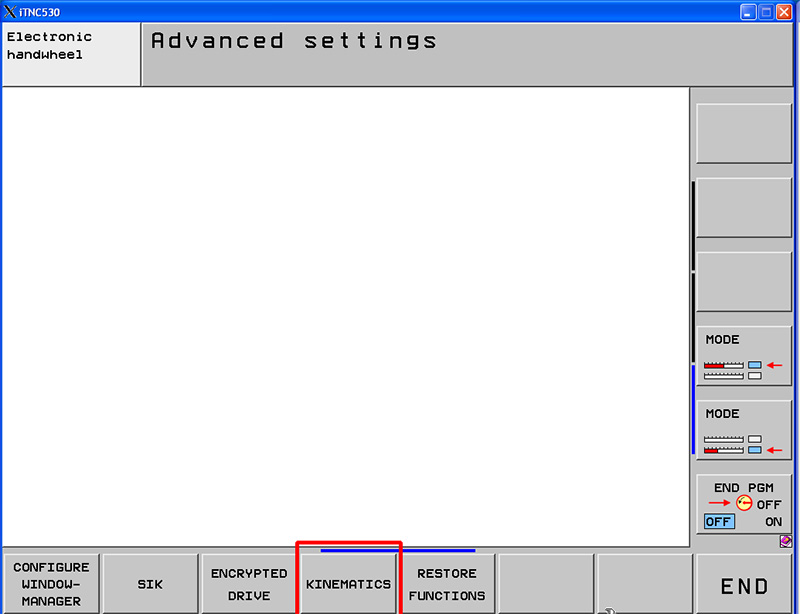Click inside the empty white display area

point(345,315)
